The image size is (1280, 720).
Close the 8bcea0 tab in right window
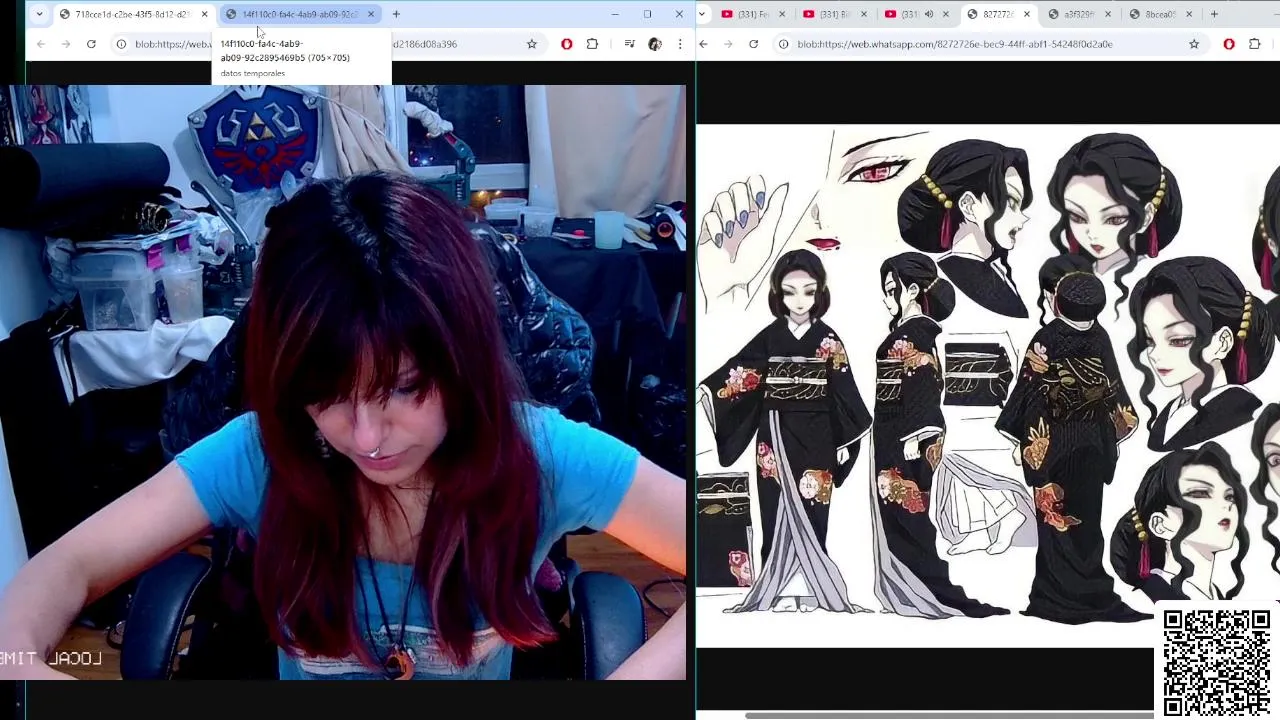[1189, 14]
